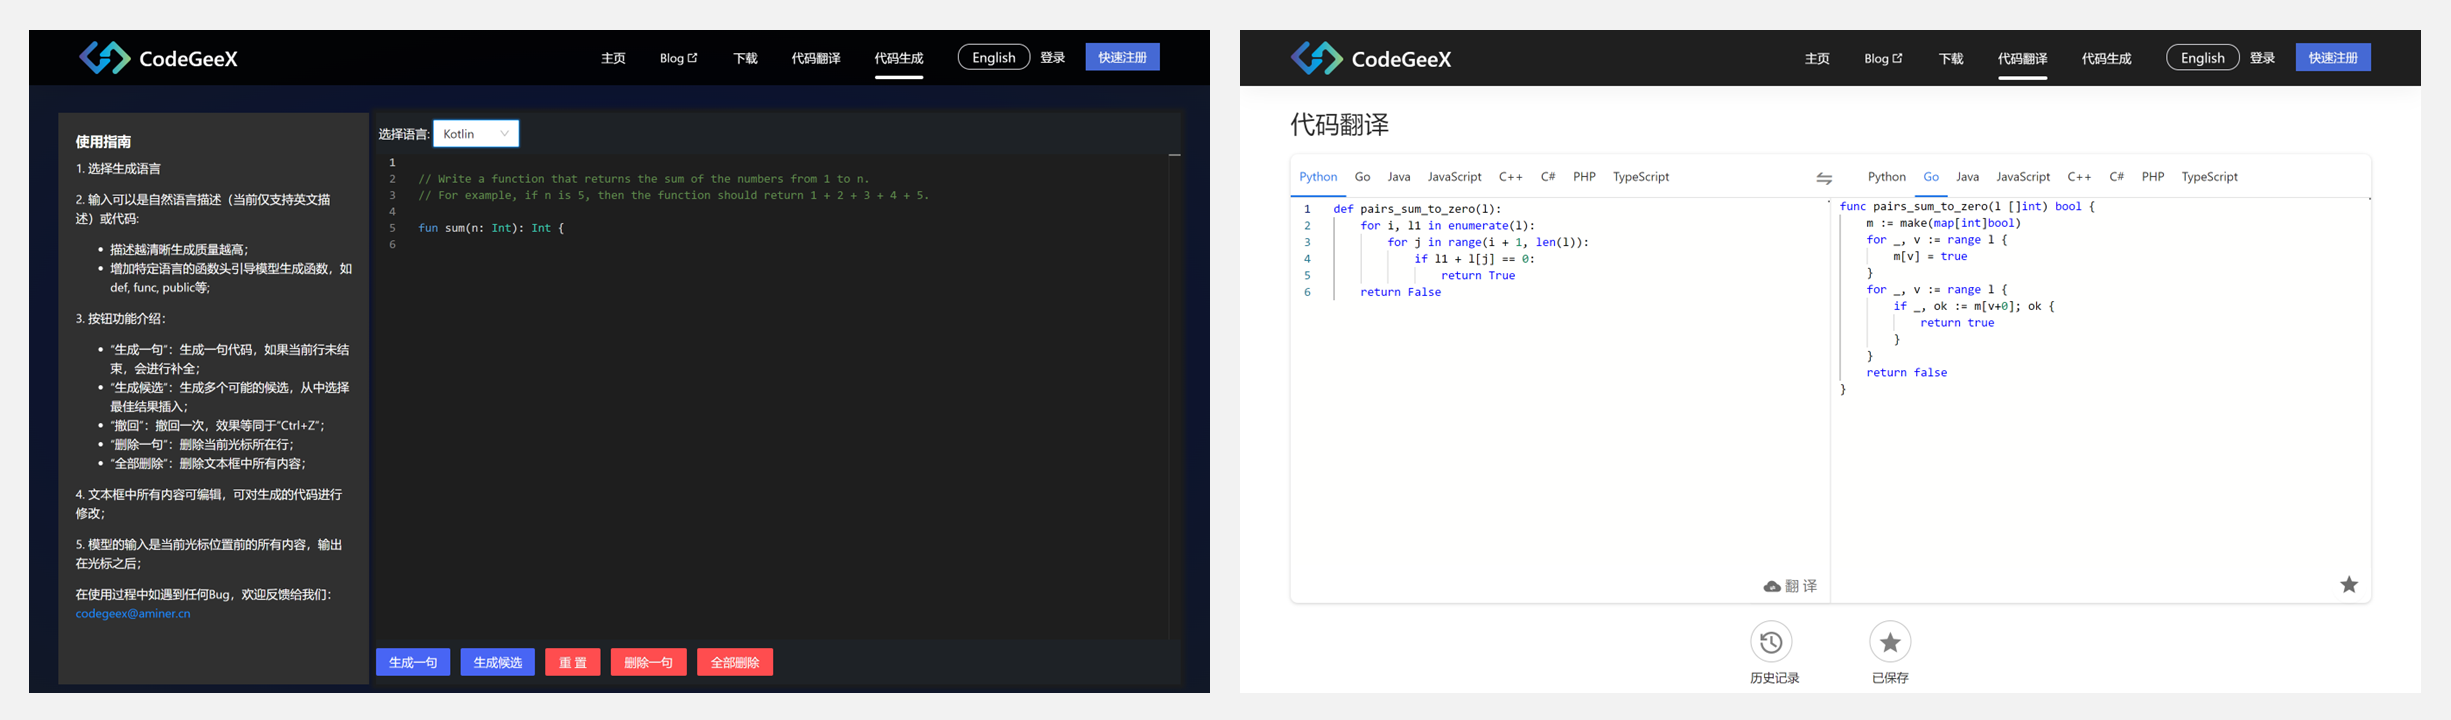Open Kotlin language dropdown
The height and width of the screenshot is (720, 2451).
(476, 133)
